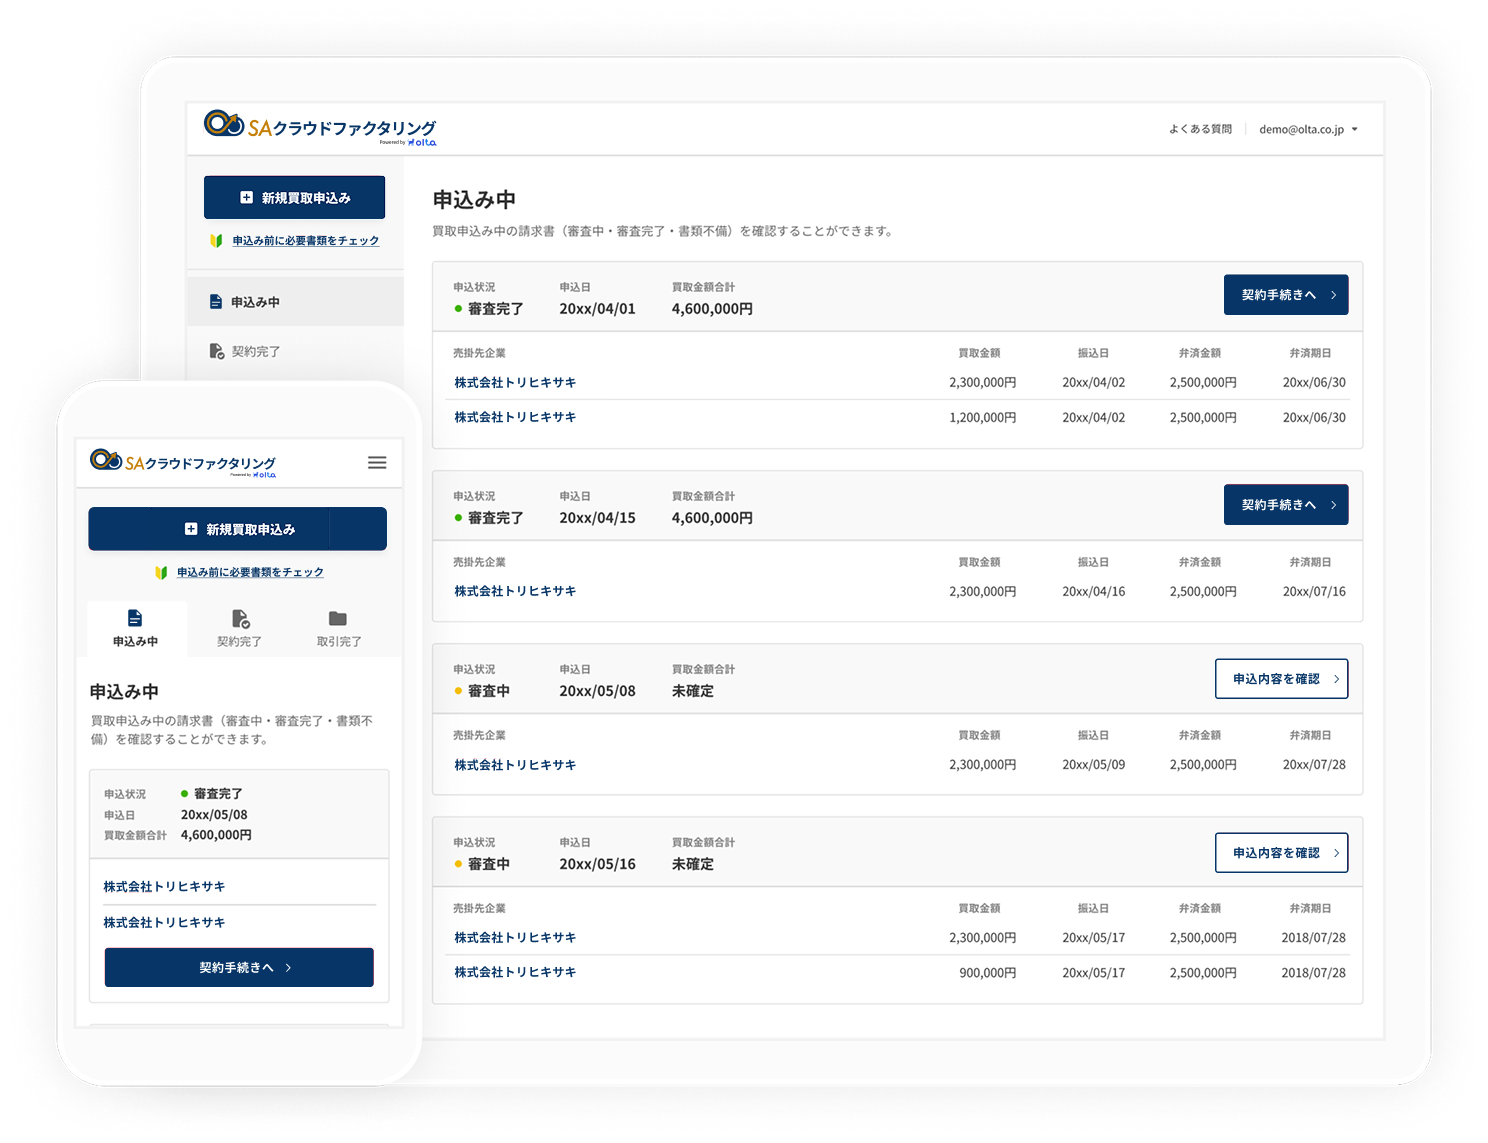
Task: Click the beginner mark icon beside checklist link
Action: [x=216, y=241]
